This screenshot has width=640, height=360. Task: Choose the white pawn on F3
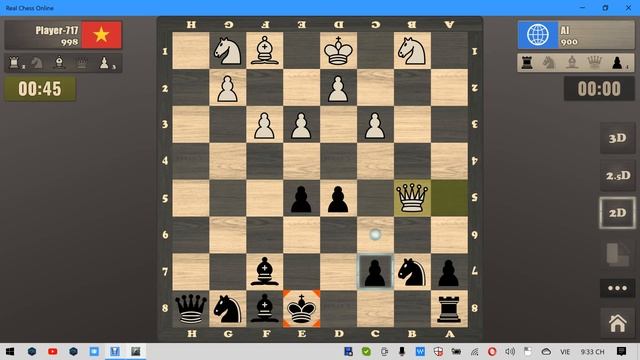tap(264, 125)
